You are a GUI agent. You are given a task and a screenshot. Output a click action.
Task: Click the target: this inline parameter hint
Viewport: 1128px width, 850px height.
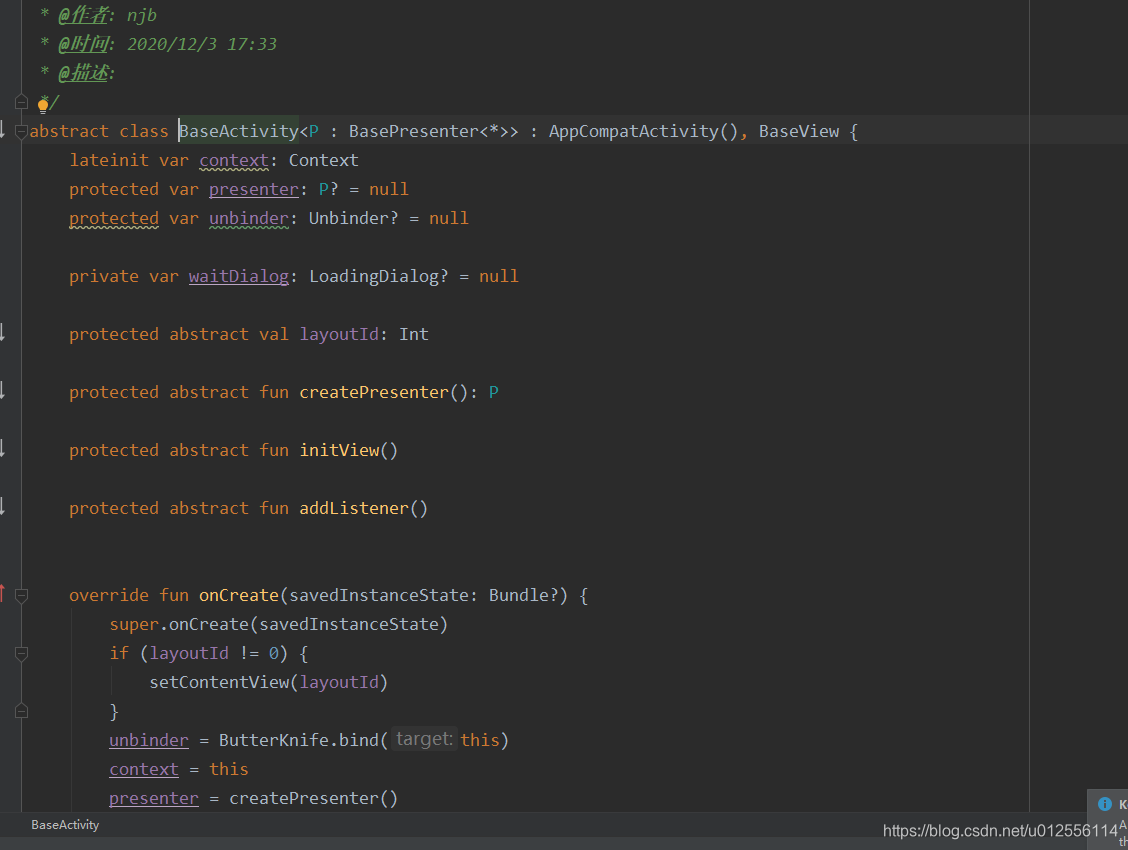point(423,739)
